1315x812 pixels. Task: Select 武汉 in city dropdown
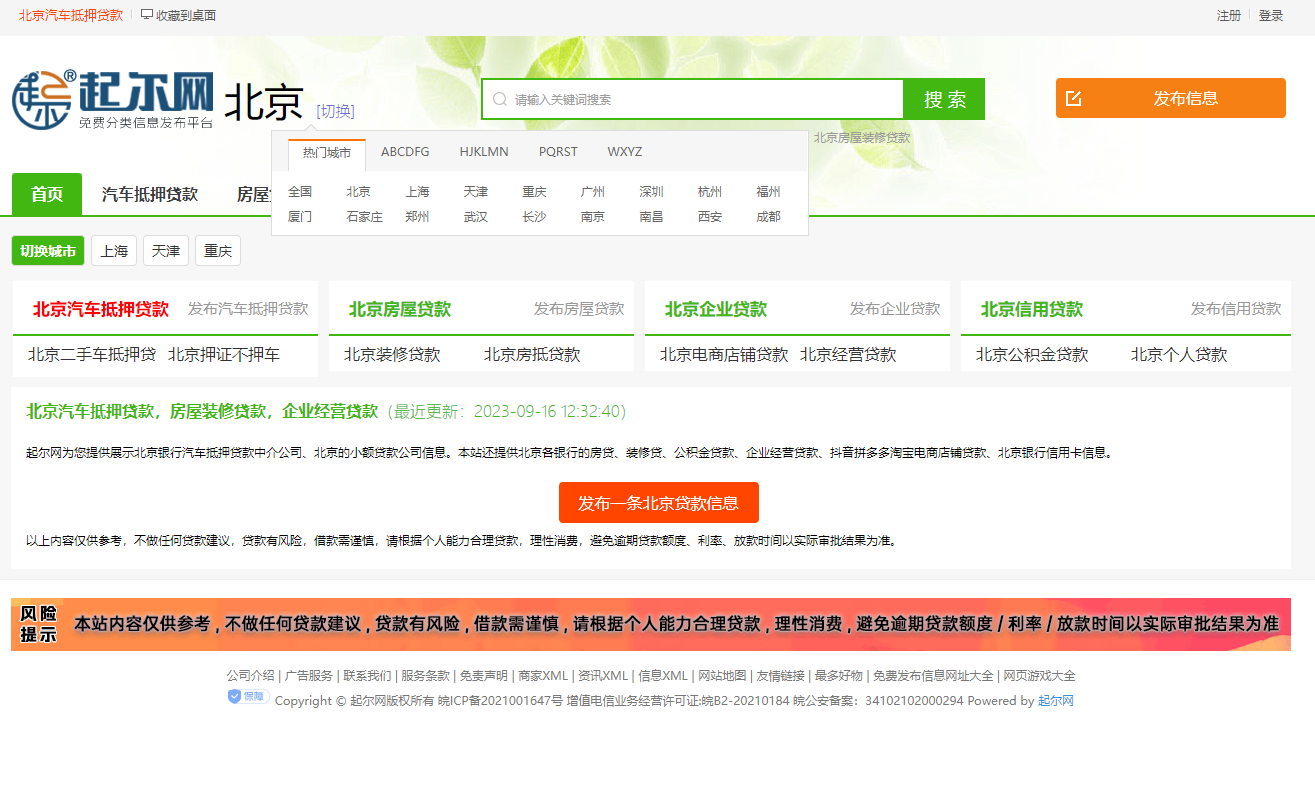475,216
